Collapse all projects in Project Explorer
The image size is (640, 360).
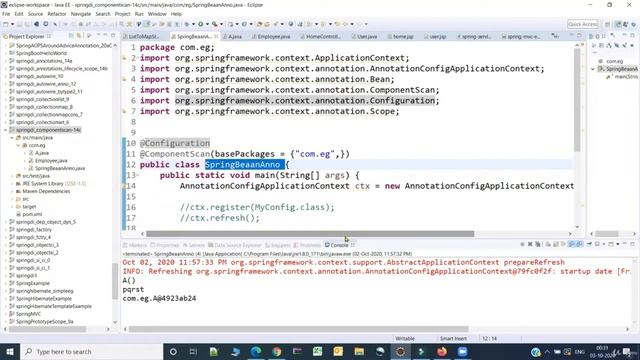(71, 36)
